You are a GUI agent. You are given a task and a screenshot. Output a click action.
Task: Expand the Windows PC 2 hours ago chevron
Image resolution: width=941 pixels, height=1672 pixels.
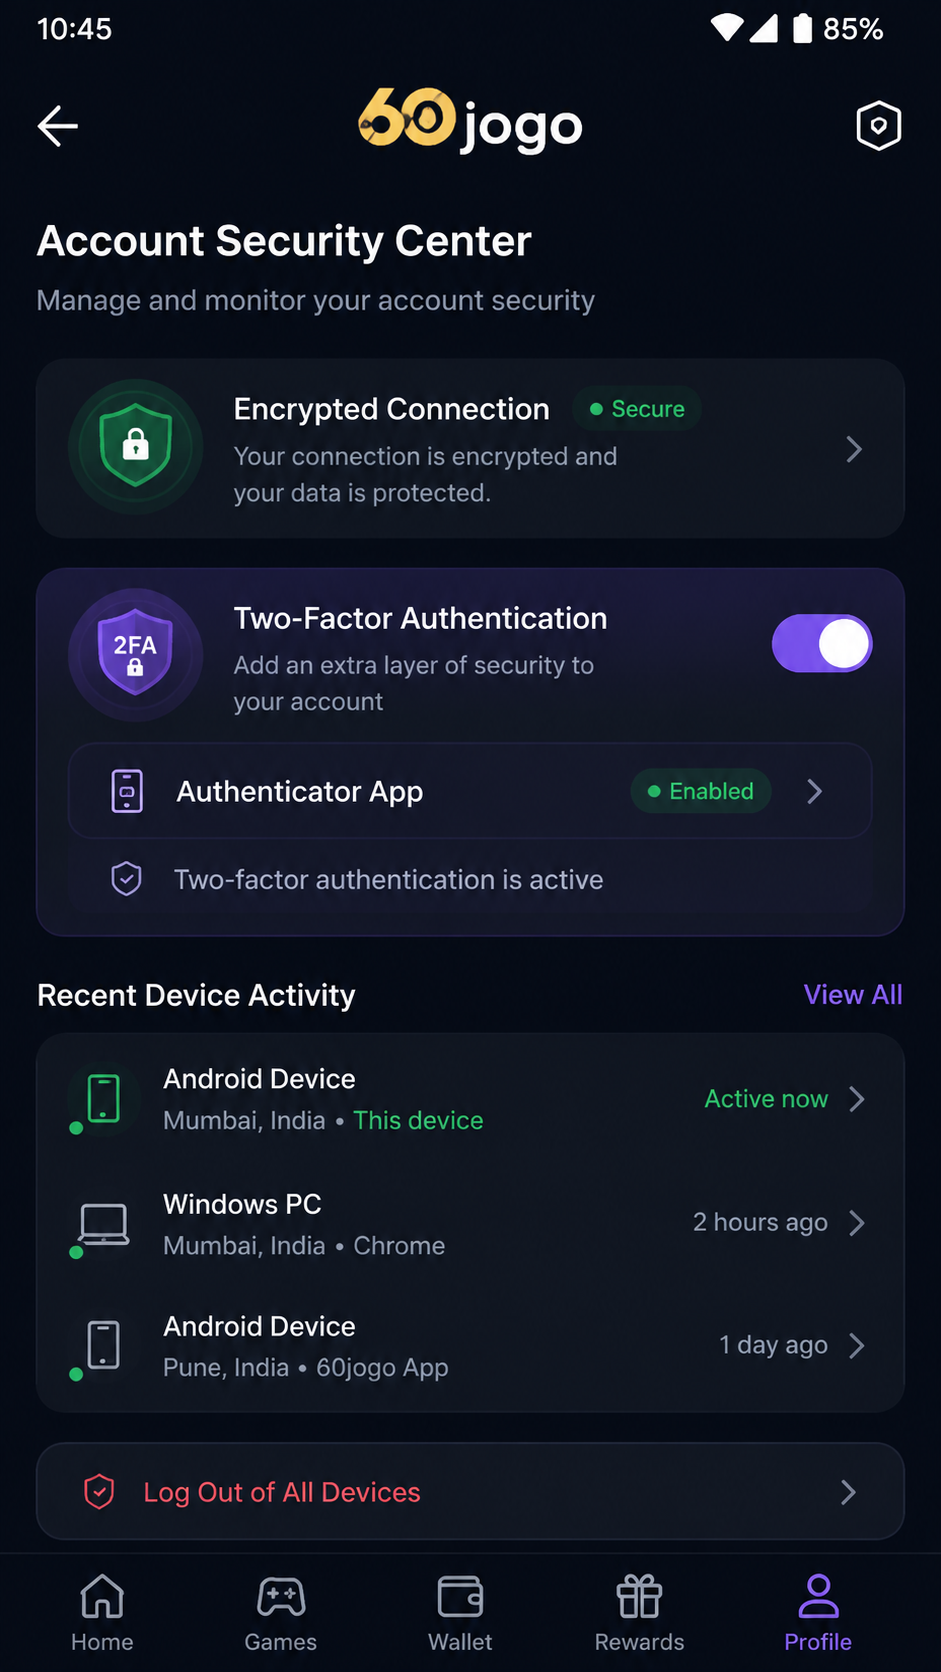[857, 1223]
